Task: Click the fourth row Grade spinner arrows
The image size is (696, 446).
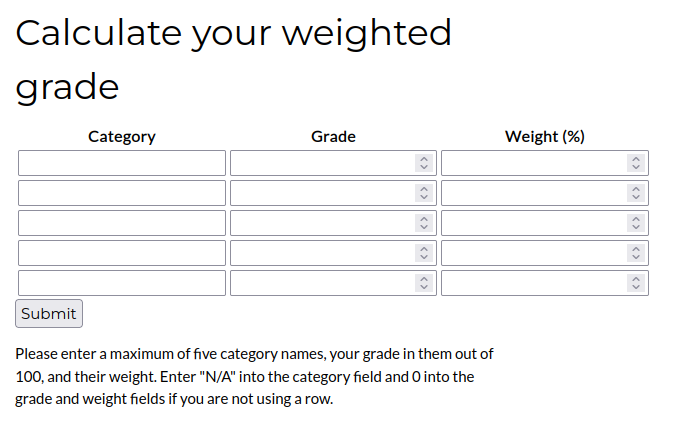Action: click(x=424, y=253)
